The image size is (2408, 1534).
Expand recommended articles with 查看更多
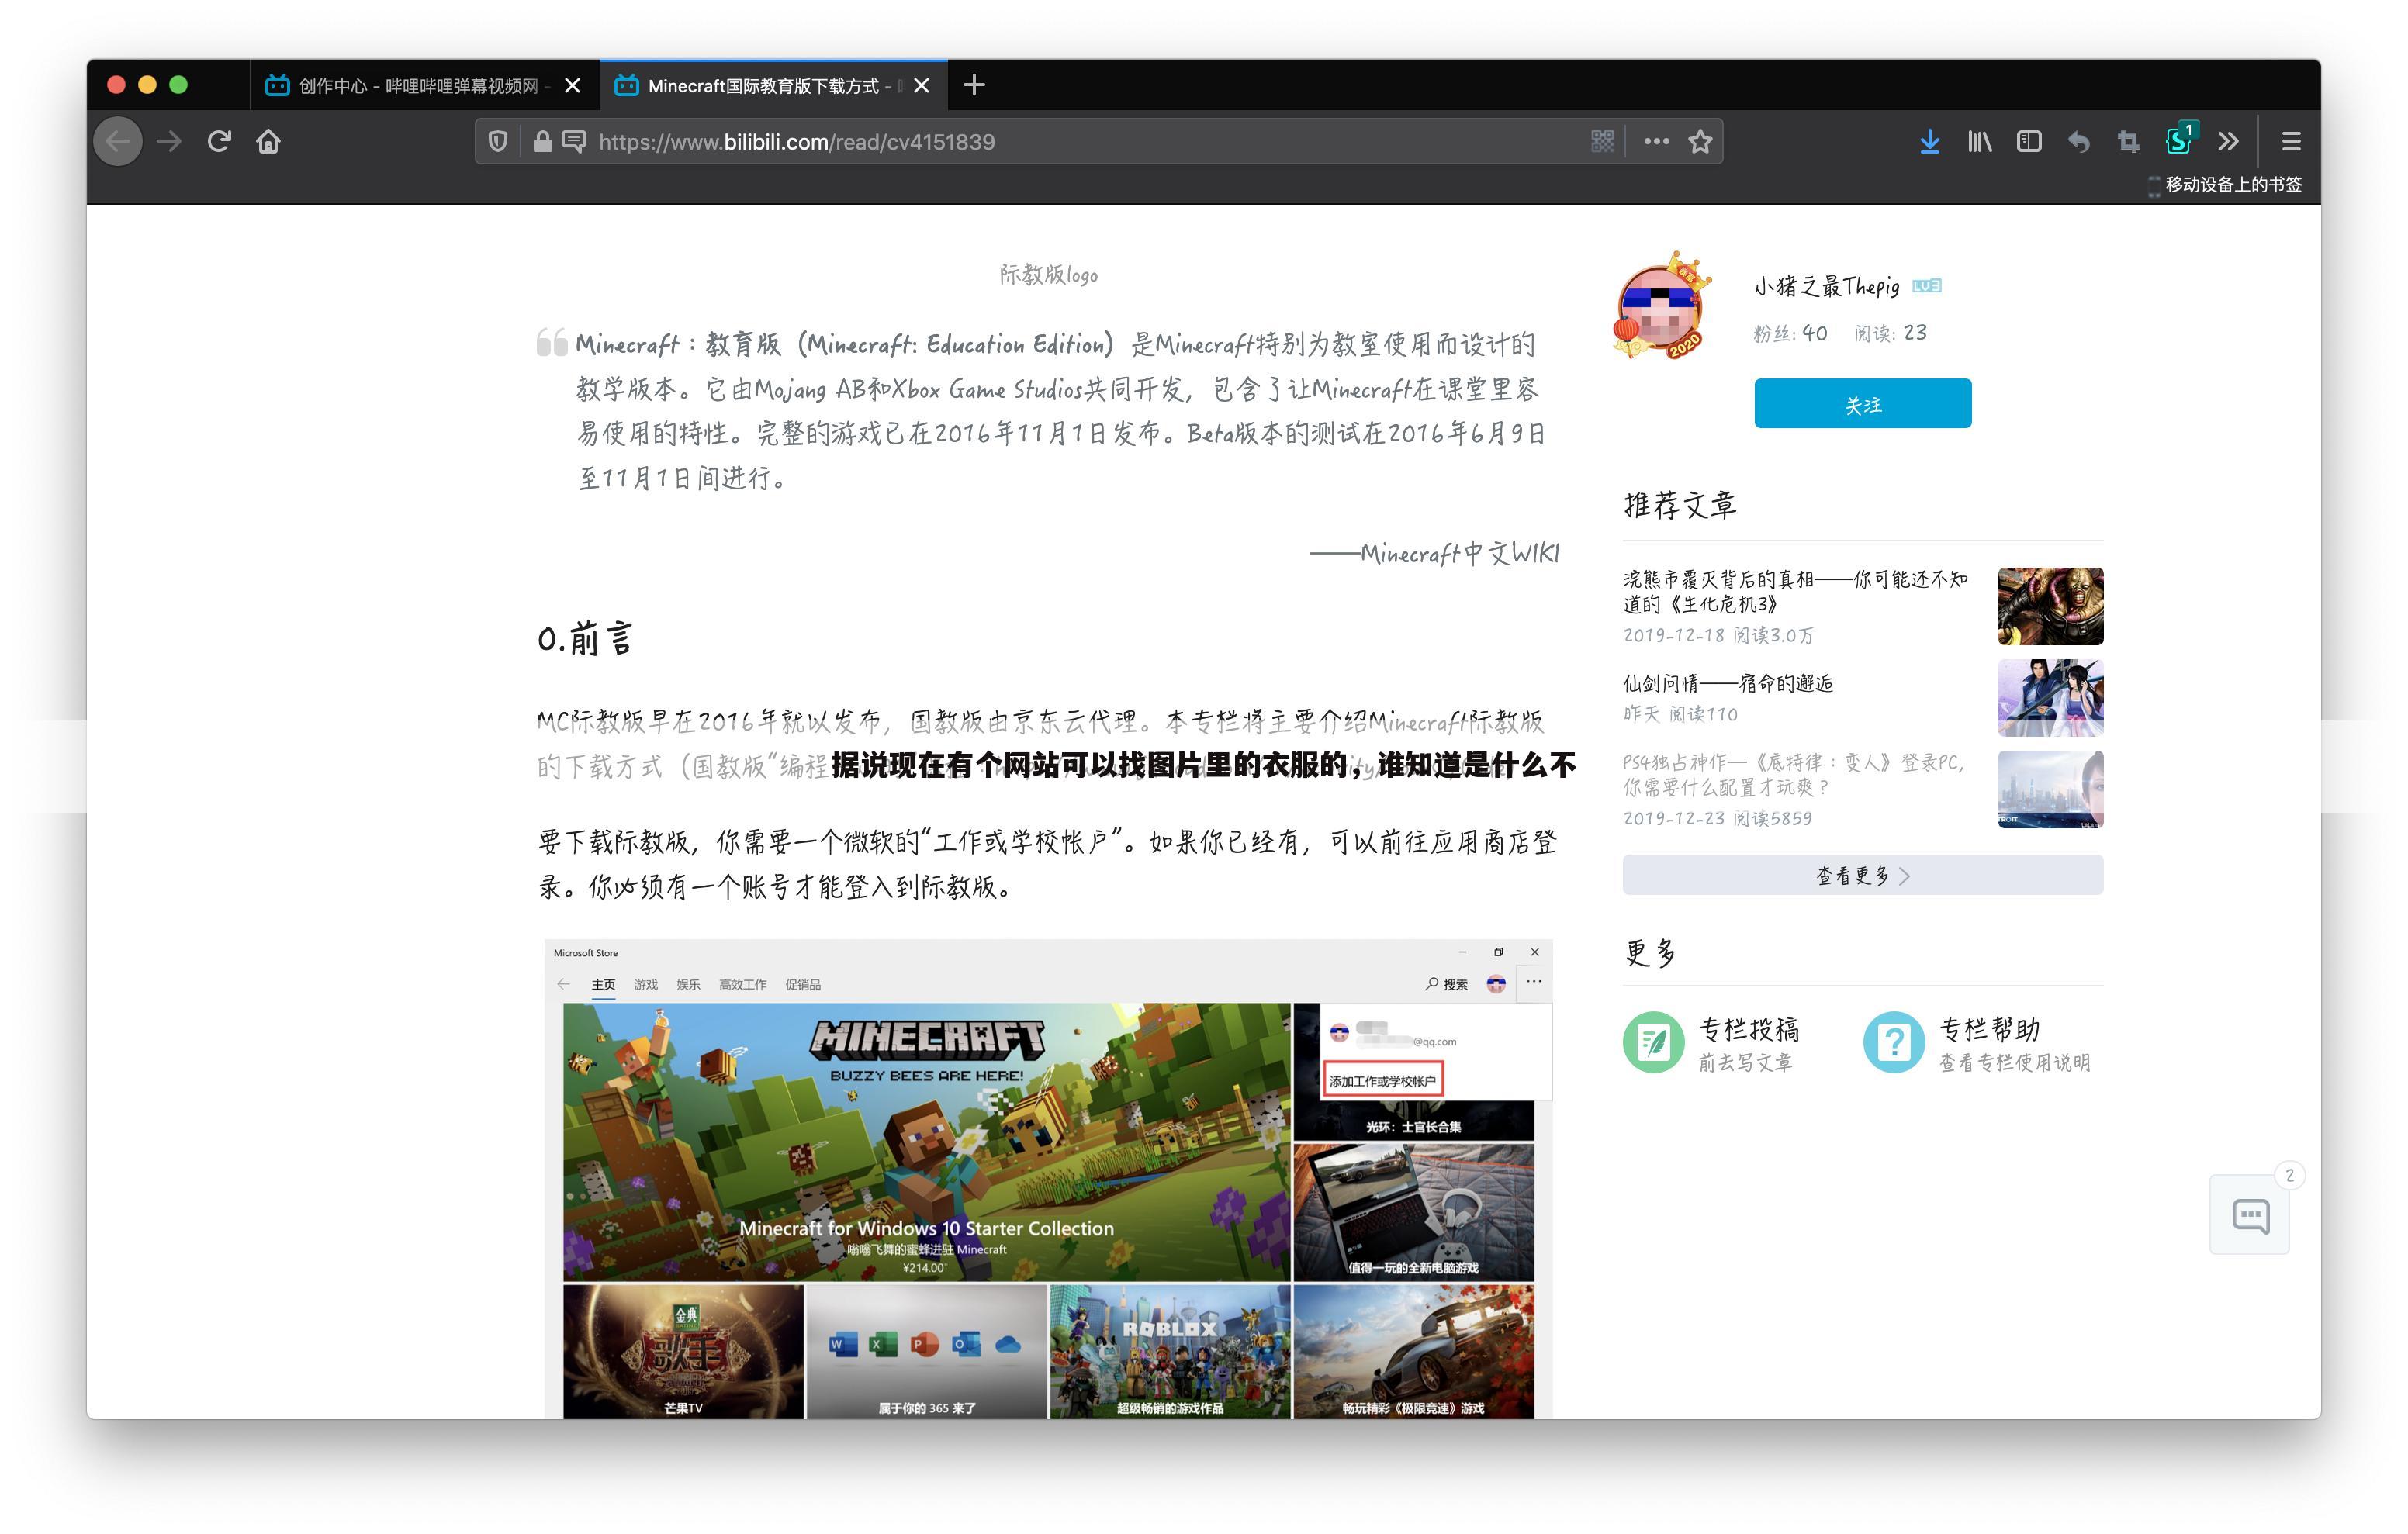(x=1862, y=875)
